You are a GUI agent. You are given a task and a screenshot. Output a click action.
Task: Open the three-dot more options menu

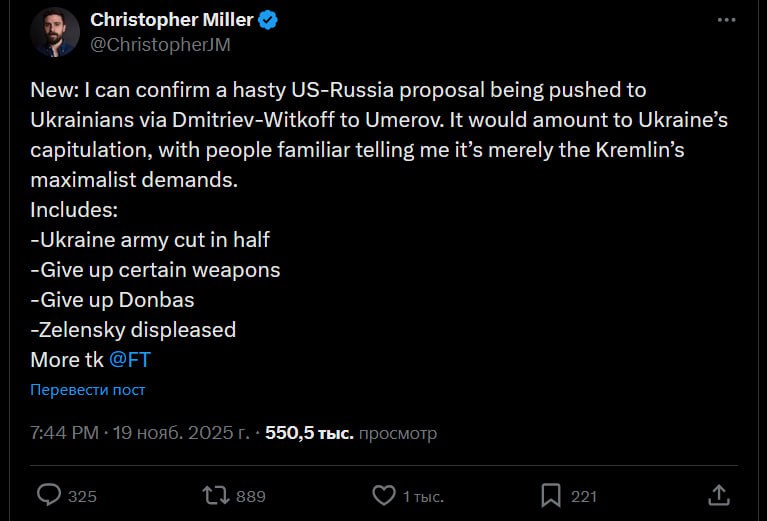point(727,21)
